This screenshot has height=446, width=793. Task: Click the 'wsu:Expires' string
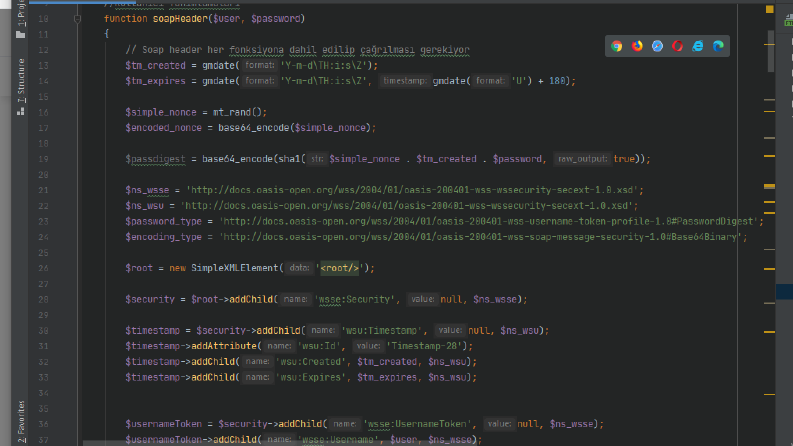point(311,377)
